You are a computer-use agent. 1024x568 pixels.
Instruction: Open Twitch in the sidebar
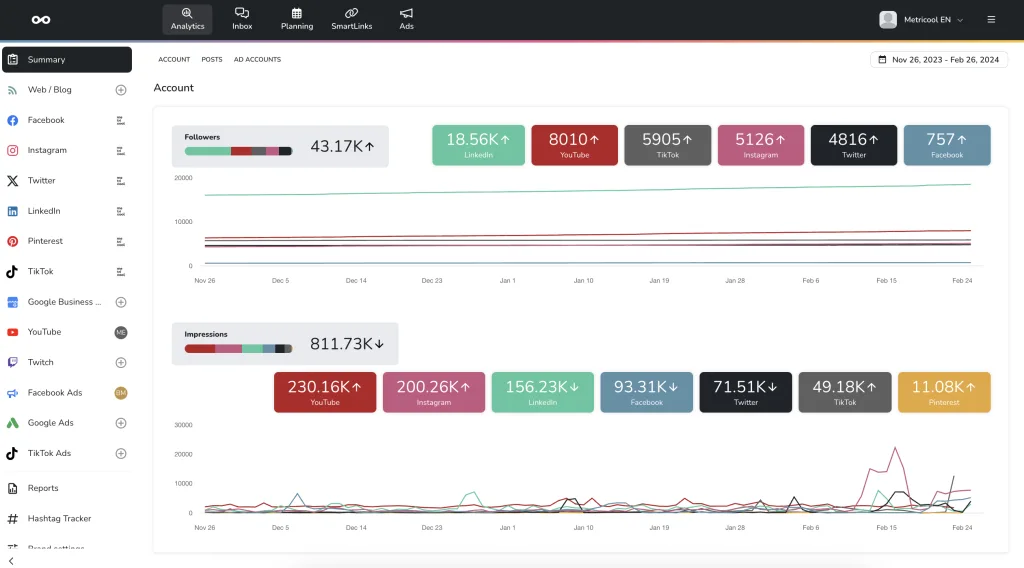(40, 362)
